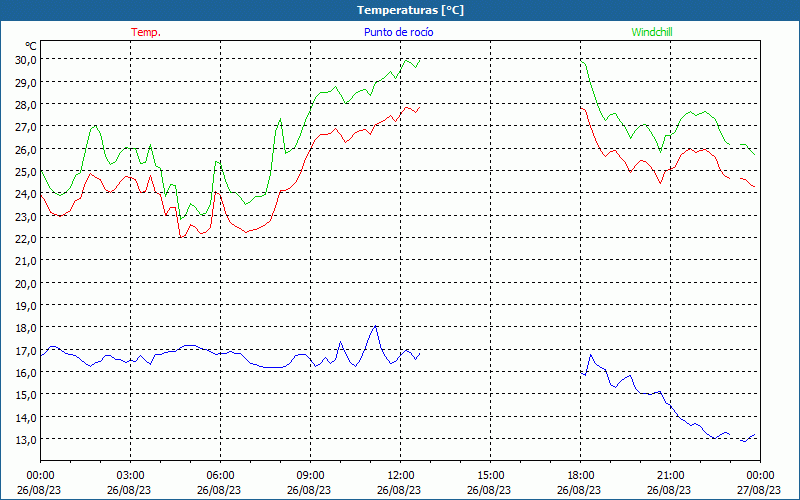Click the 22,0 y-axis value
800x500 pixels.
tap(26, 238)
